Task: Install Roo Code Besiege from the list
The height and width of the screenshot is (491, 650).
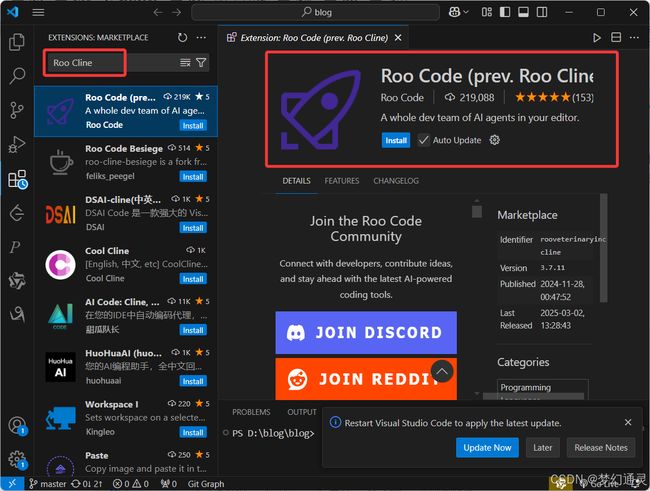Action: coord(193,177)
